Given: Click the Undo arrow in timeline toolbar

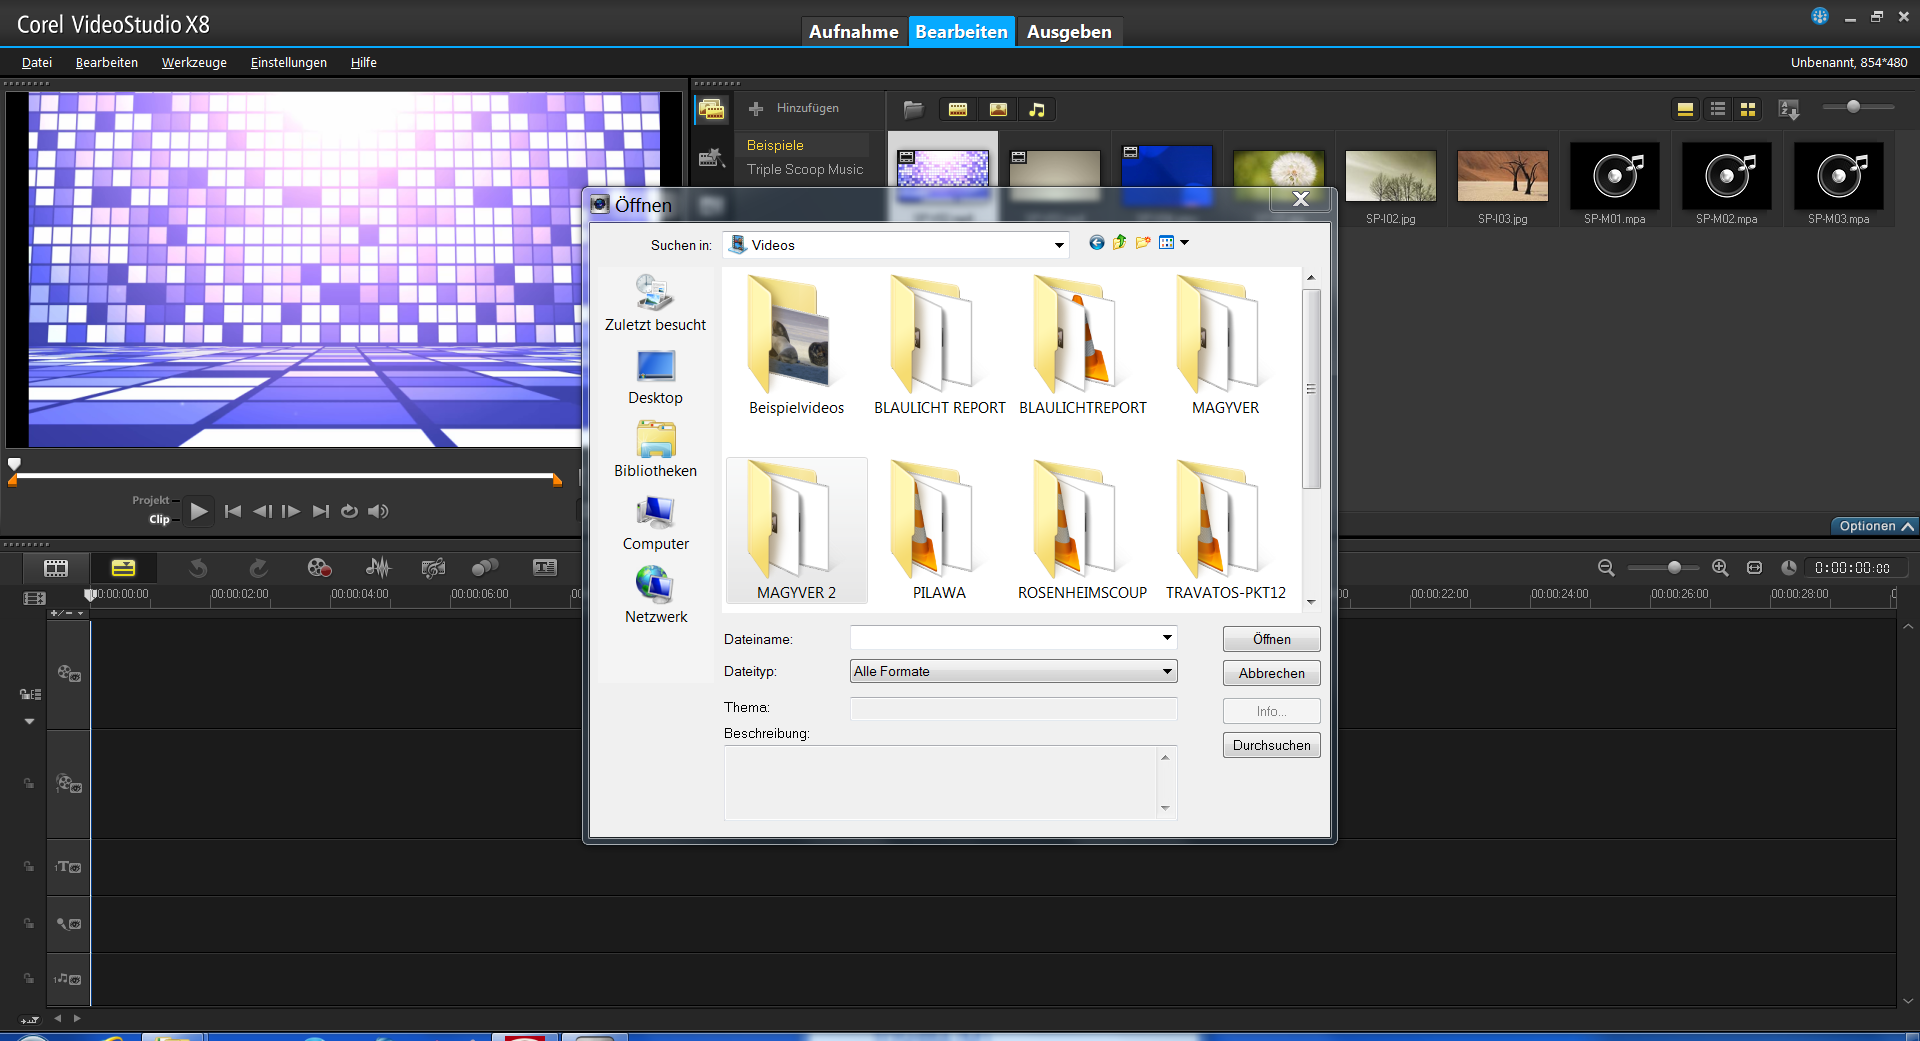Looking at the screenshot, I should click(198, 568).
